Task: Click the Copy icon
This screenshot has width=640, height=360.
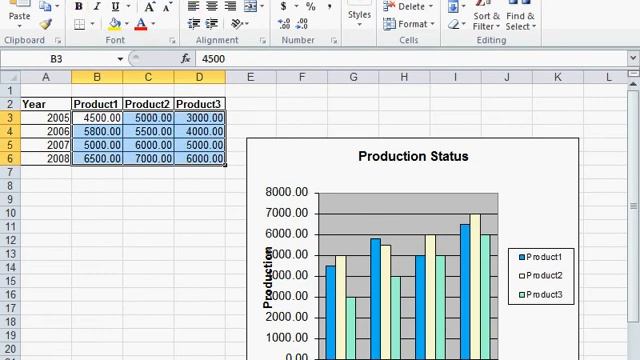Action: (45, 6)
